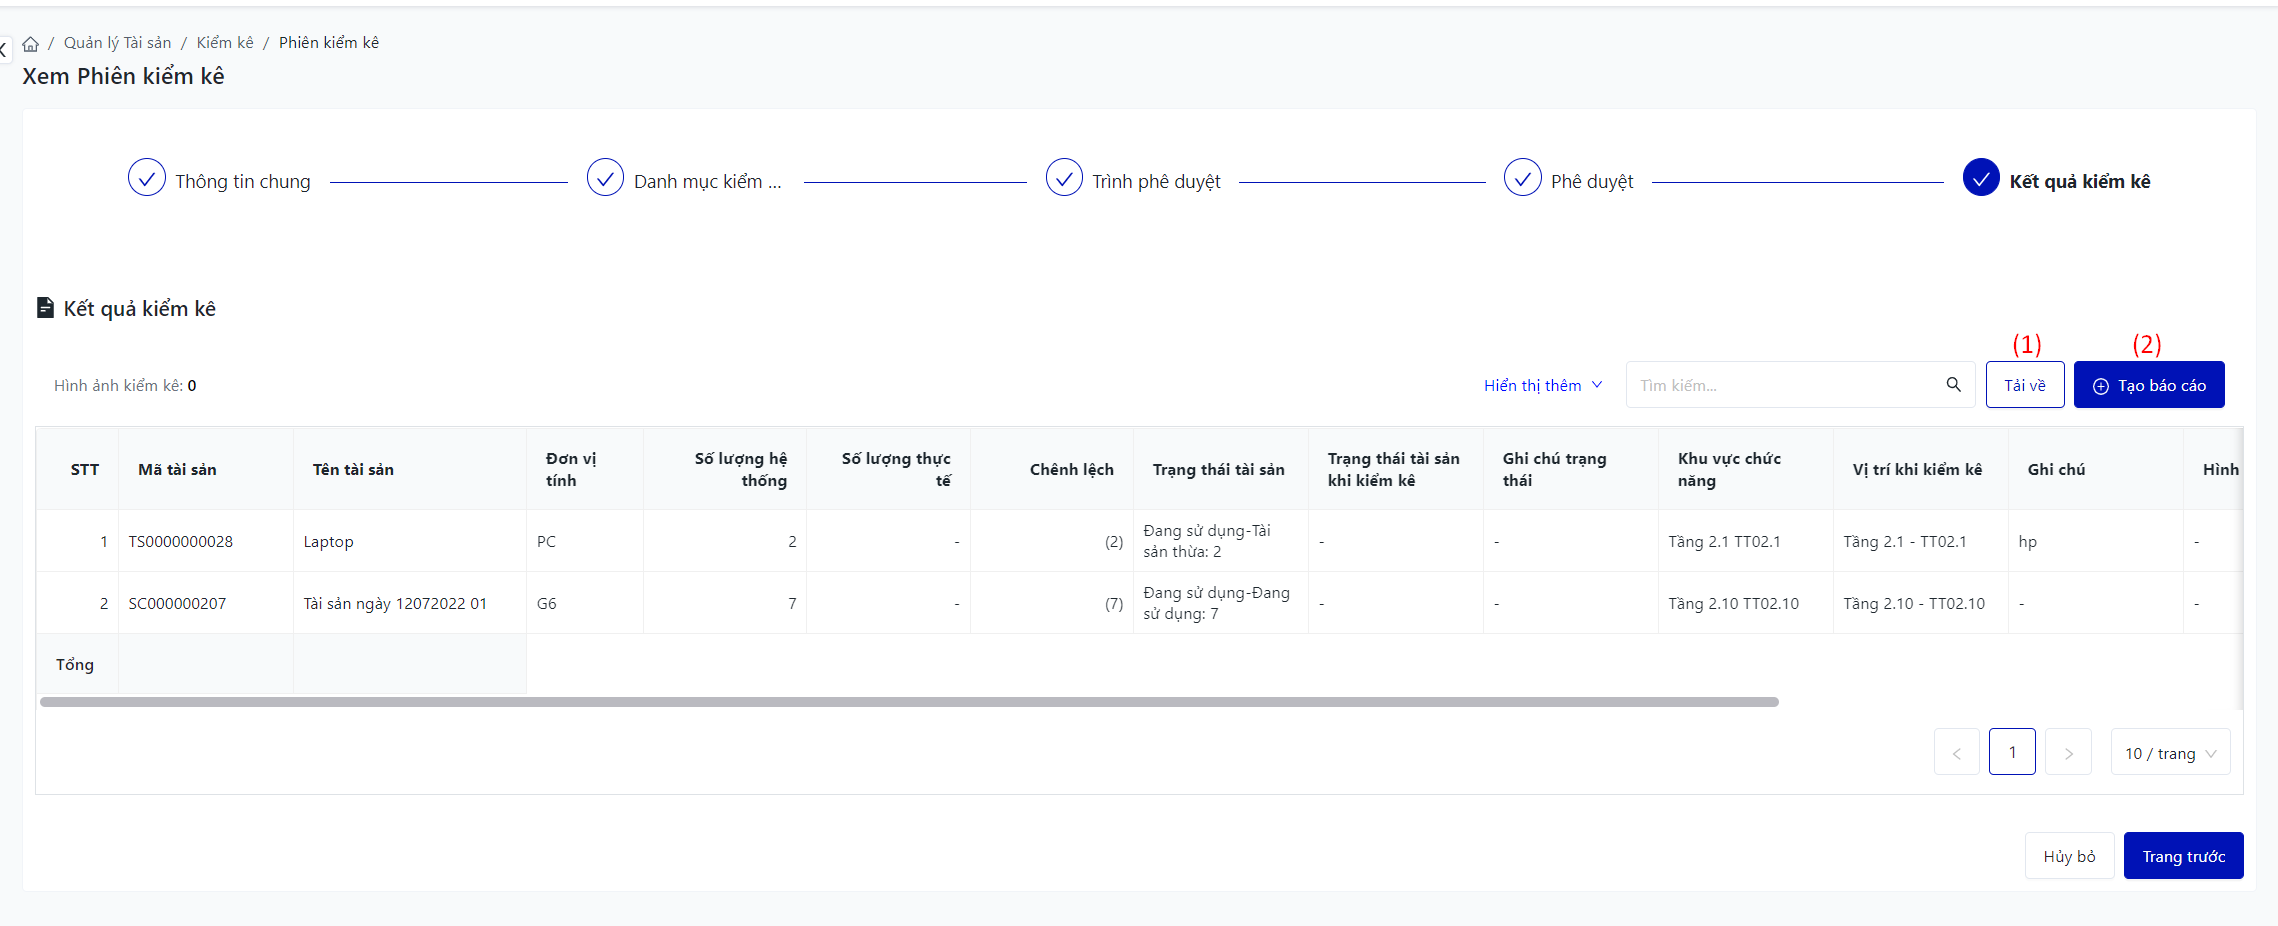
Task: Click the Phê duyệt step checkmark icon
Action: [1522, 178]
